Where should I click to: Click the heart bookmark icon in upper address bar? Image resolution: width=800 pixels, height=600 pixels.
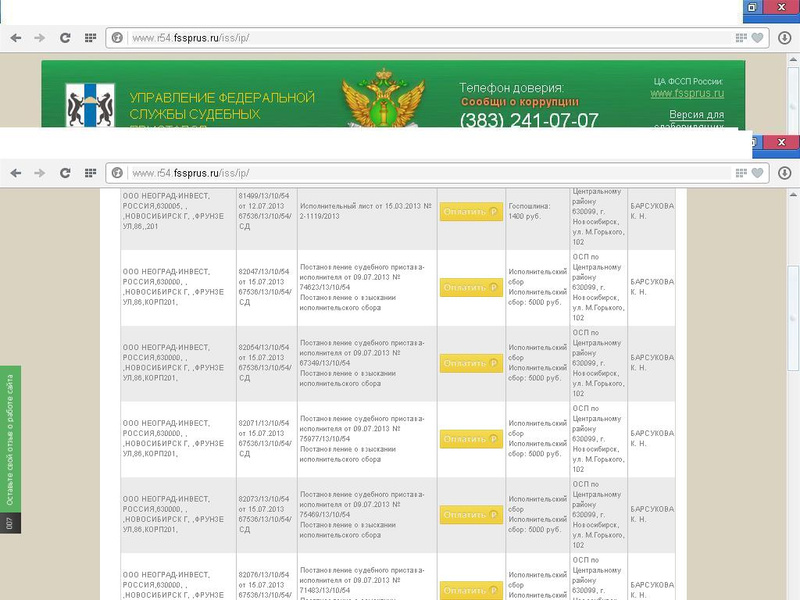[757, 37]
